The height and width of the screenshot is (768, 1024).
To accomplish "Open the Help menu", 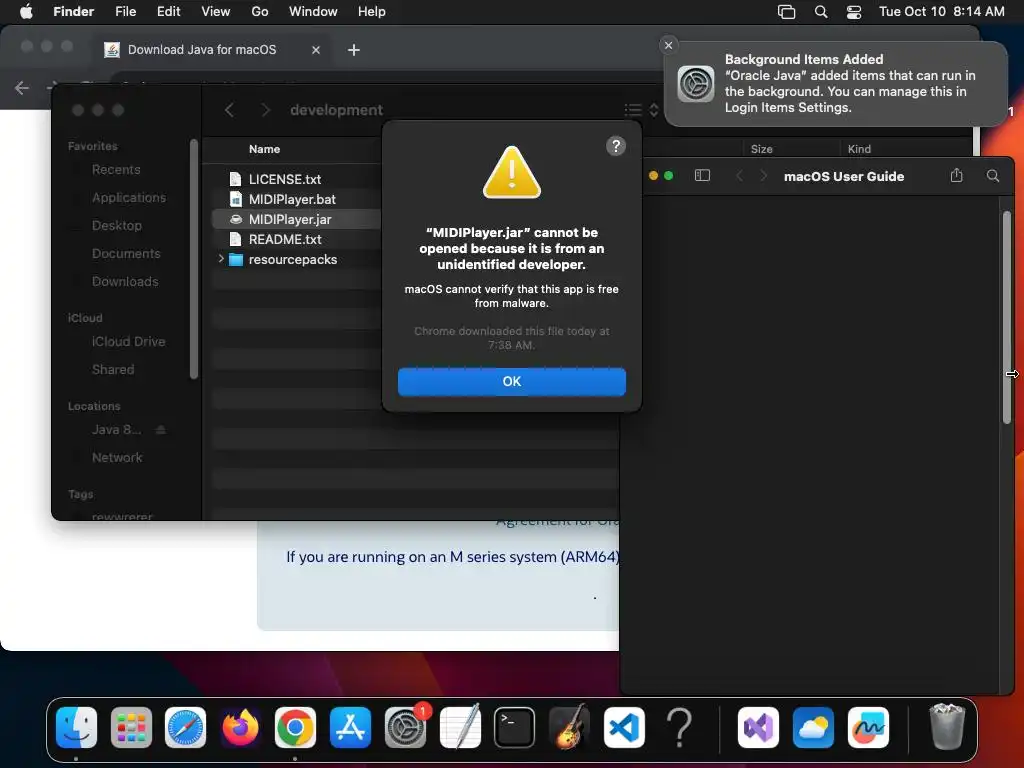I will (x=372, y=12).
